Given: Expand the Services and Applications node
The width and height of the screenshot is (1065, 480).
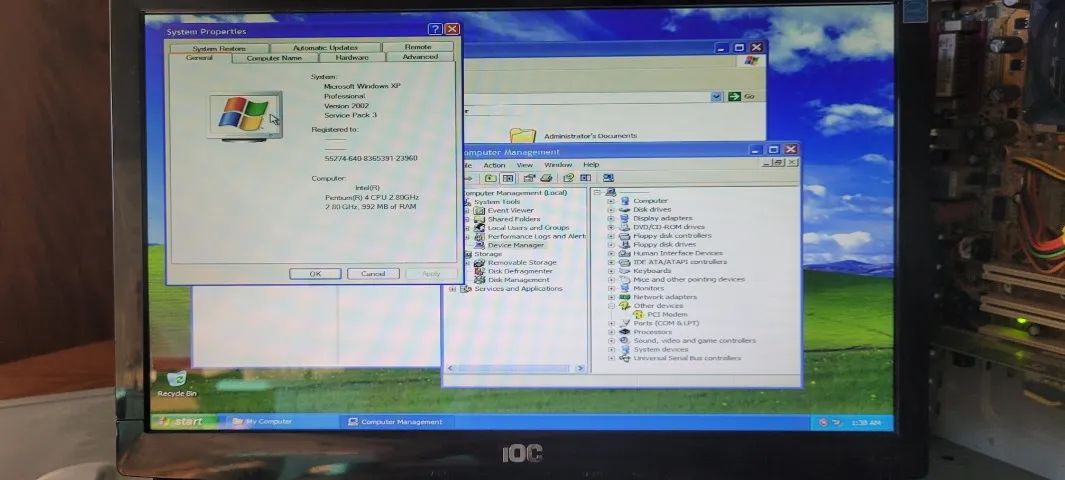Looking at the screenshot, I should pyautogui.click(x=453, y=289).
